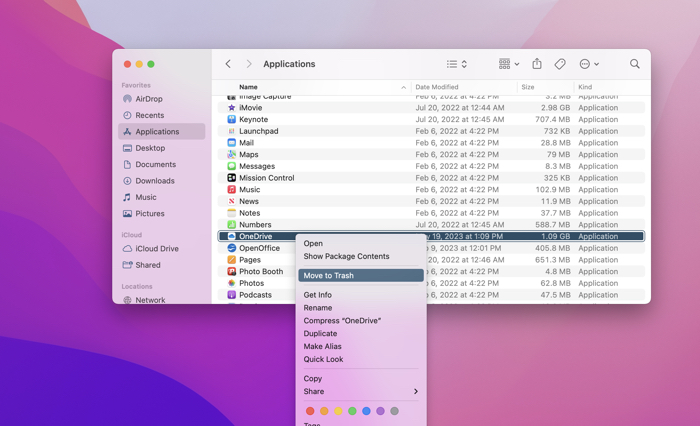700x426 pixels.
Task: Expand the Share submenu arrow
Action: coord(416,392)
